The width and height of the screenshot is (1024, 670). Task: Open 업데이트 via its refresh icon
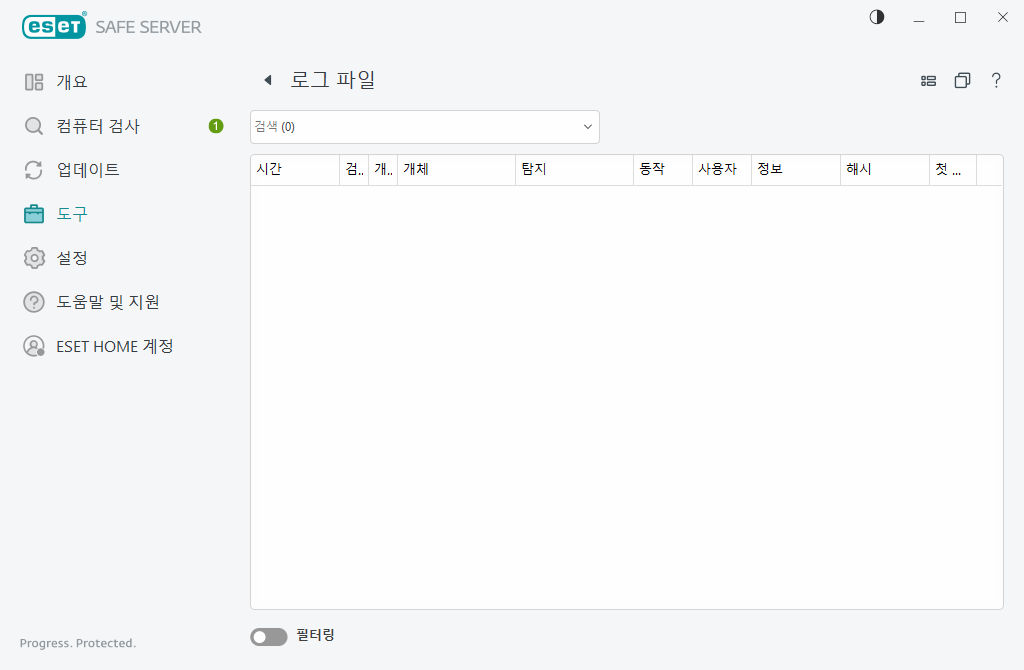click(33, 170)
